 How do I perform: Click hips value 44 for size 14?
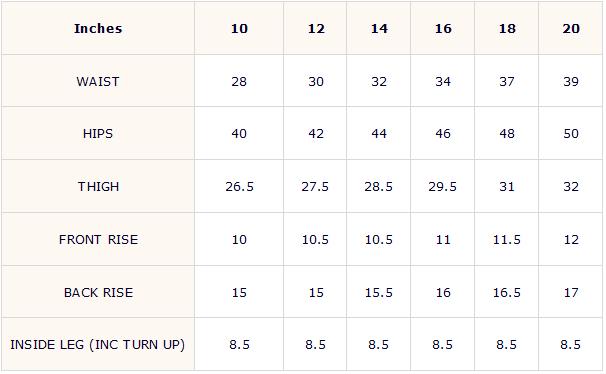click(379, 134)
